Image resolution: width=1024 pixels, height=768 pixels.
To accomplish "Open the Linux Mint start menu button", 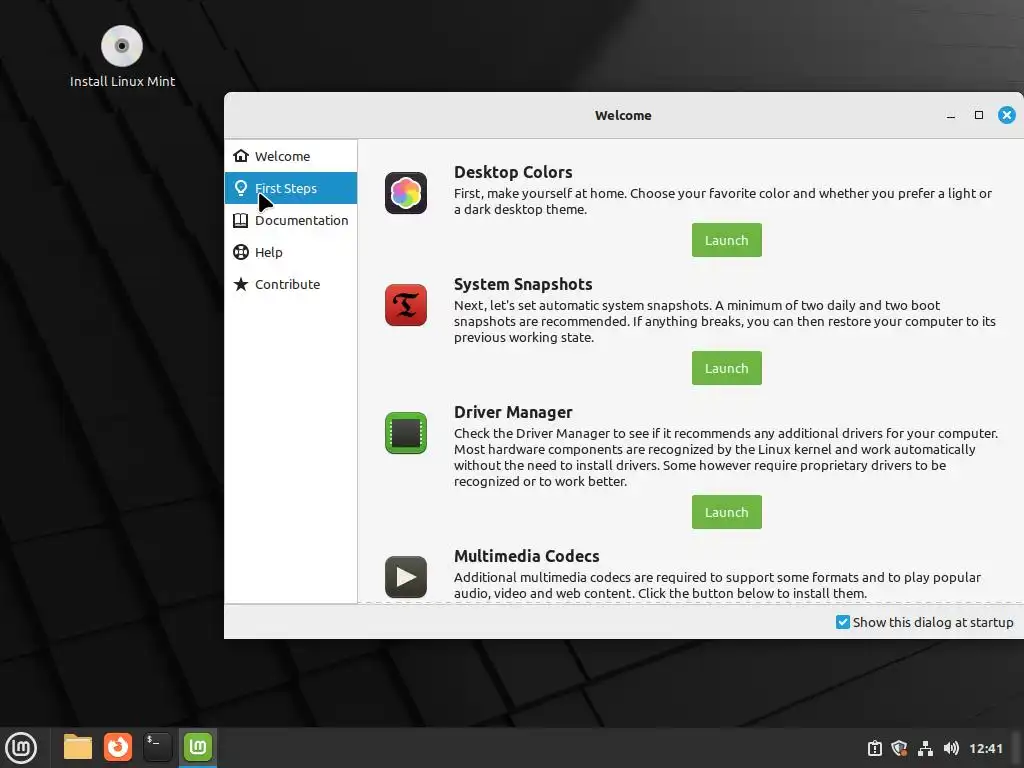I will [x=21, y=747].
